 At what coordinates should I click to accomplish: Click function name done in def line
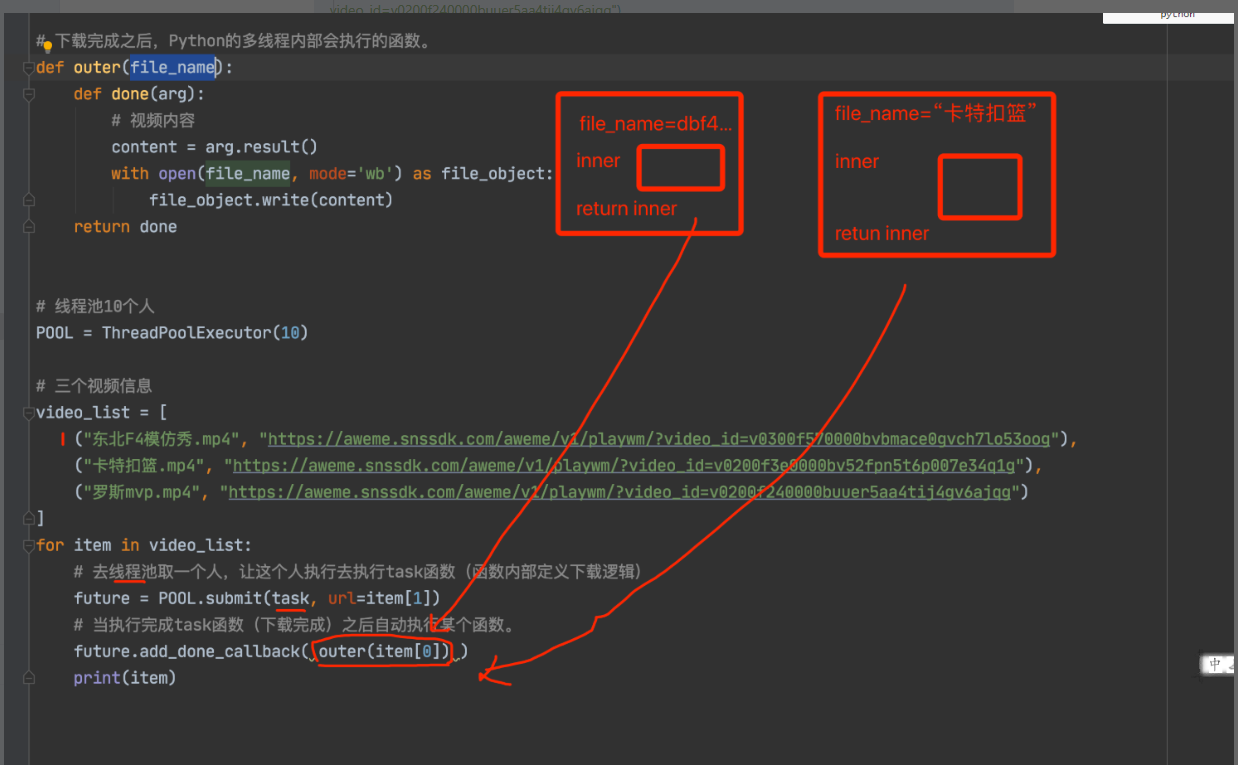(x=130, y=94)
